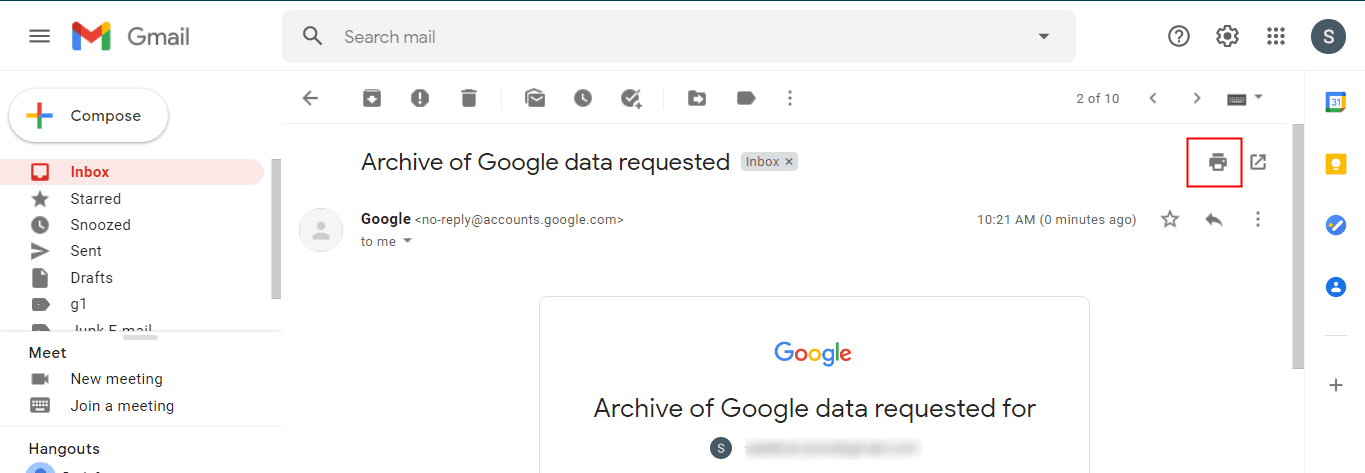Viewport: 1365px width, 473px height.
Task: Mark the email as unread
Action: tap(535, 98)
